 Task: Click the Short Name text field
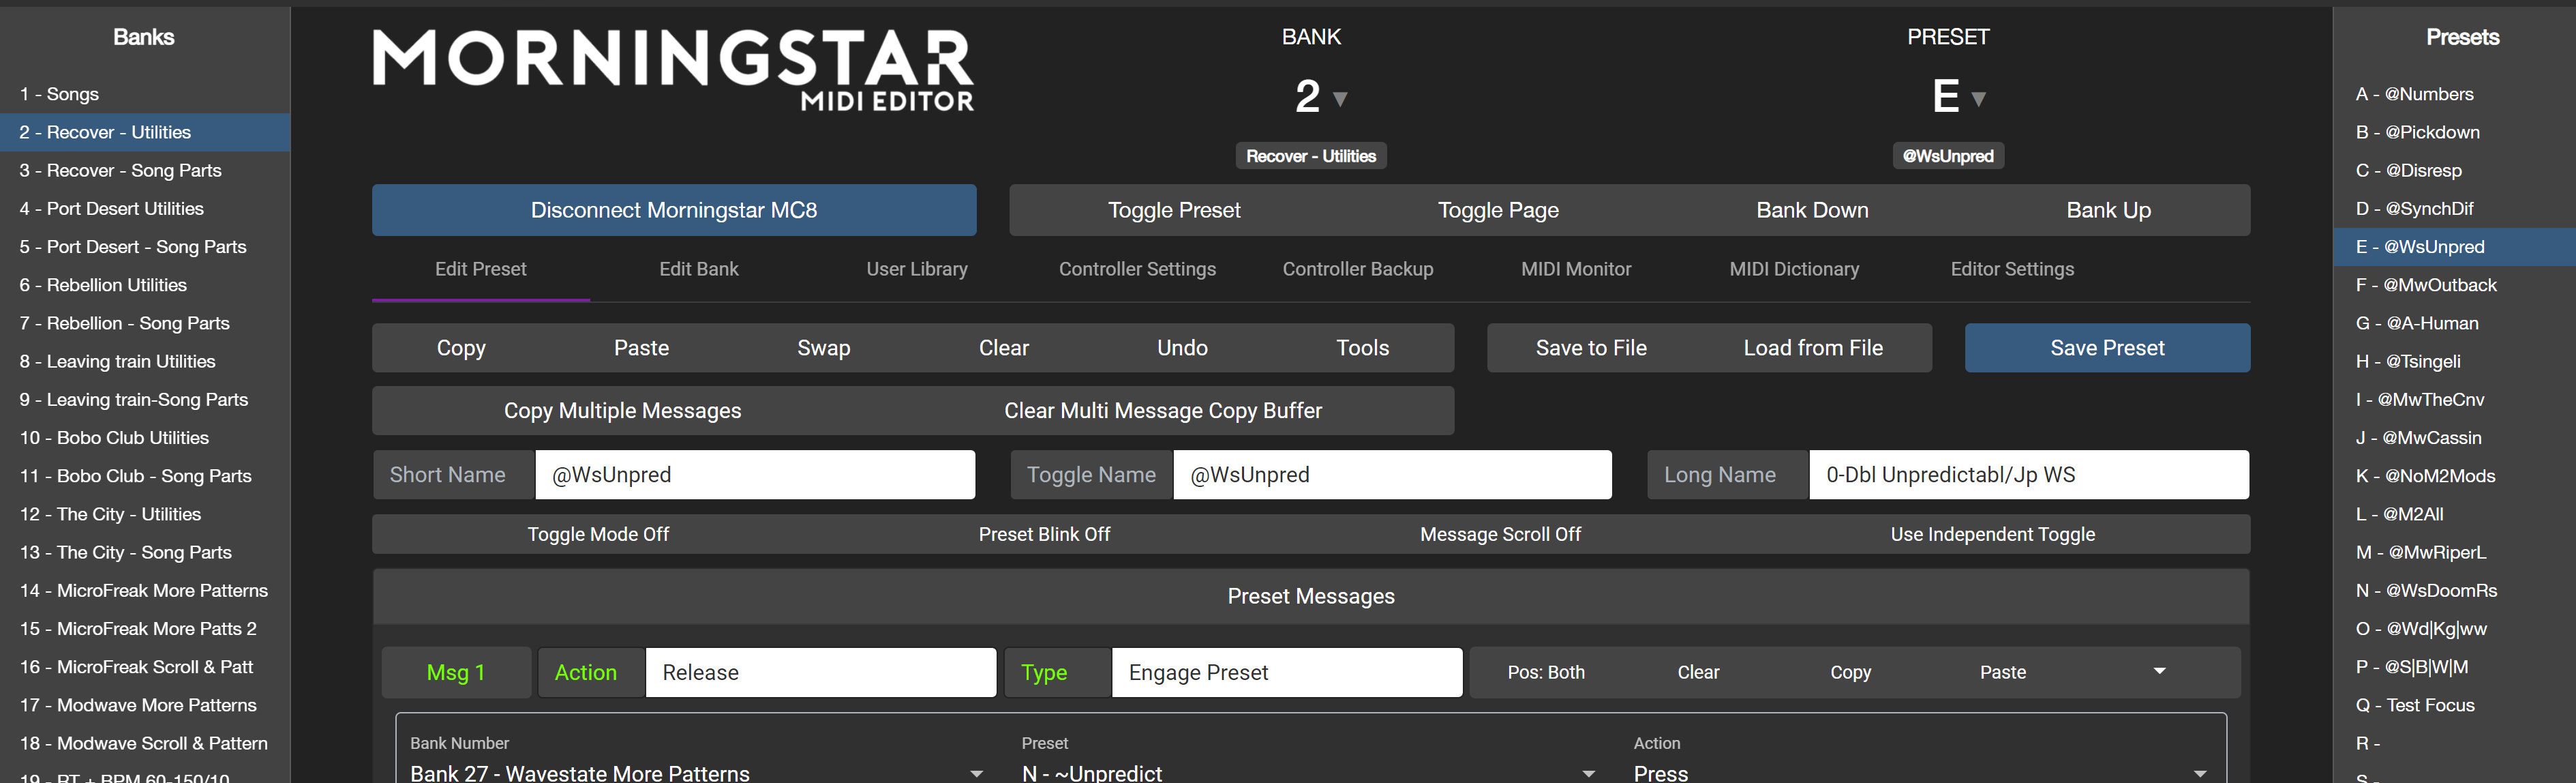click(754, 475)
